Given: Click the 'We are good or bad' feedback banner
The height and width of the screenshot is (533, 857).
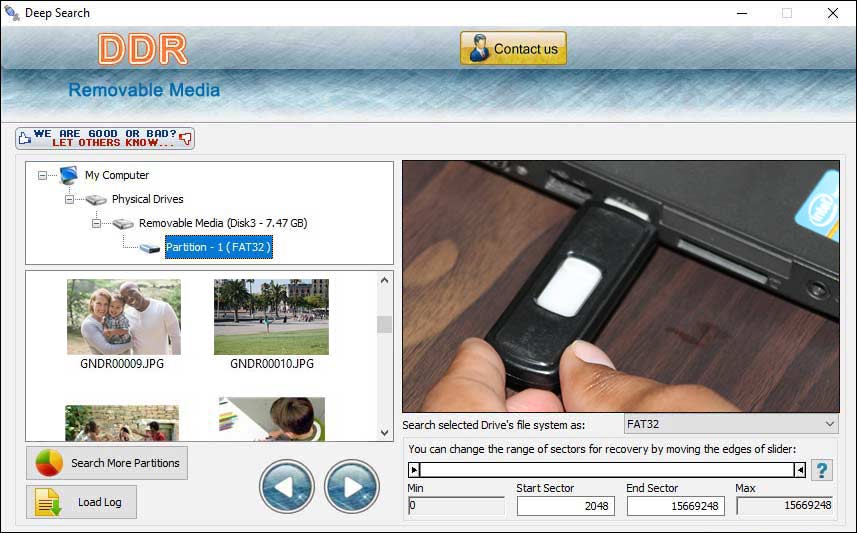Looking at the screenshot, I should (x=105, y=138).
